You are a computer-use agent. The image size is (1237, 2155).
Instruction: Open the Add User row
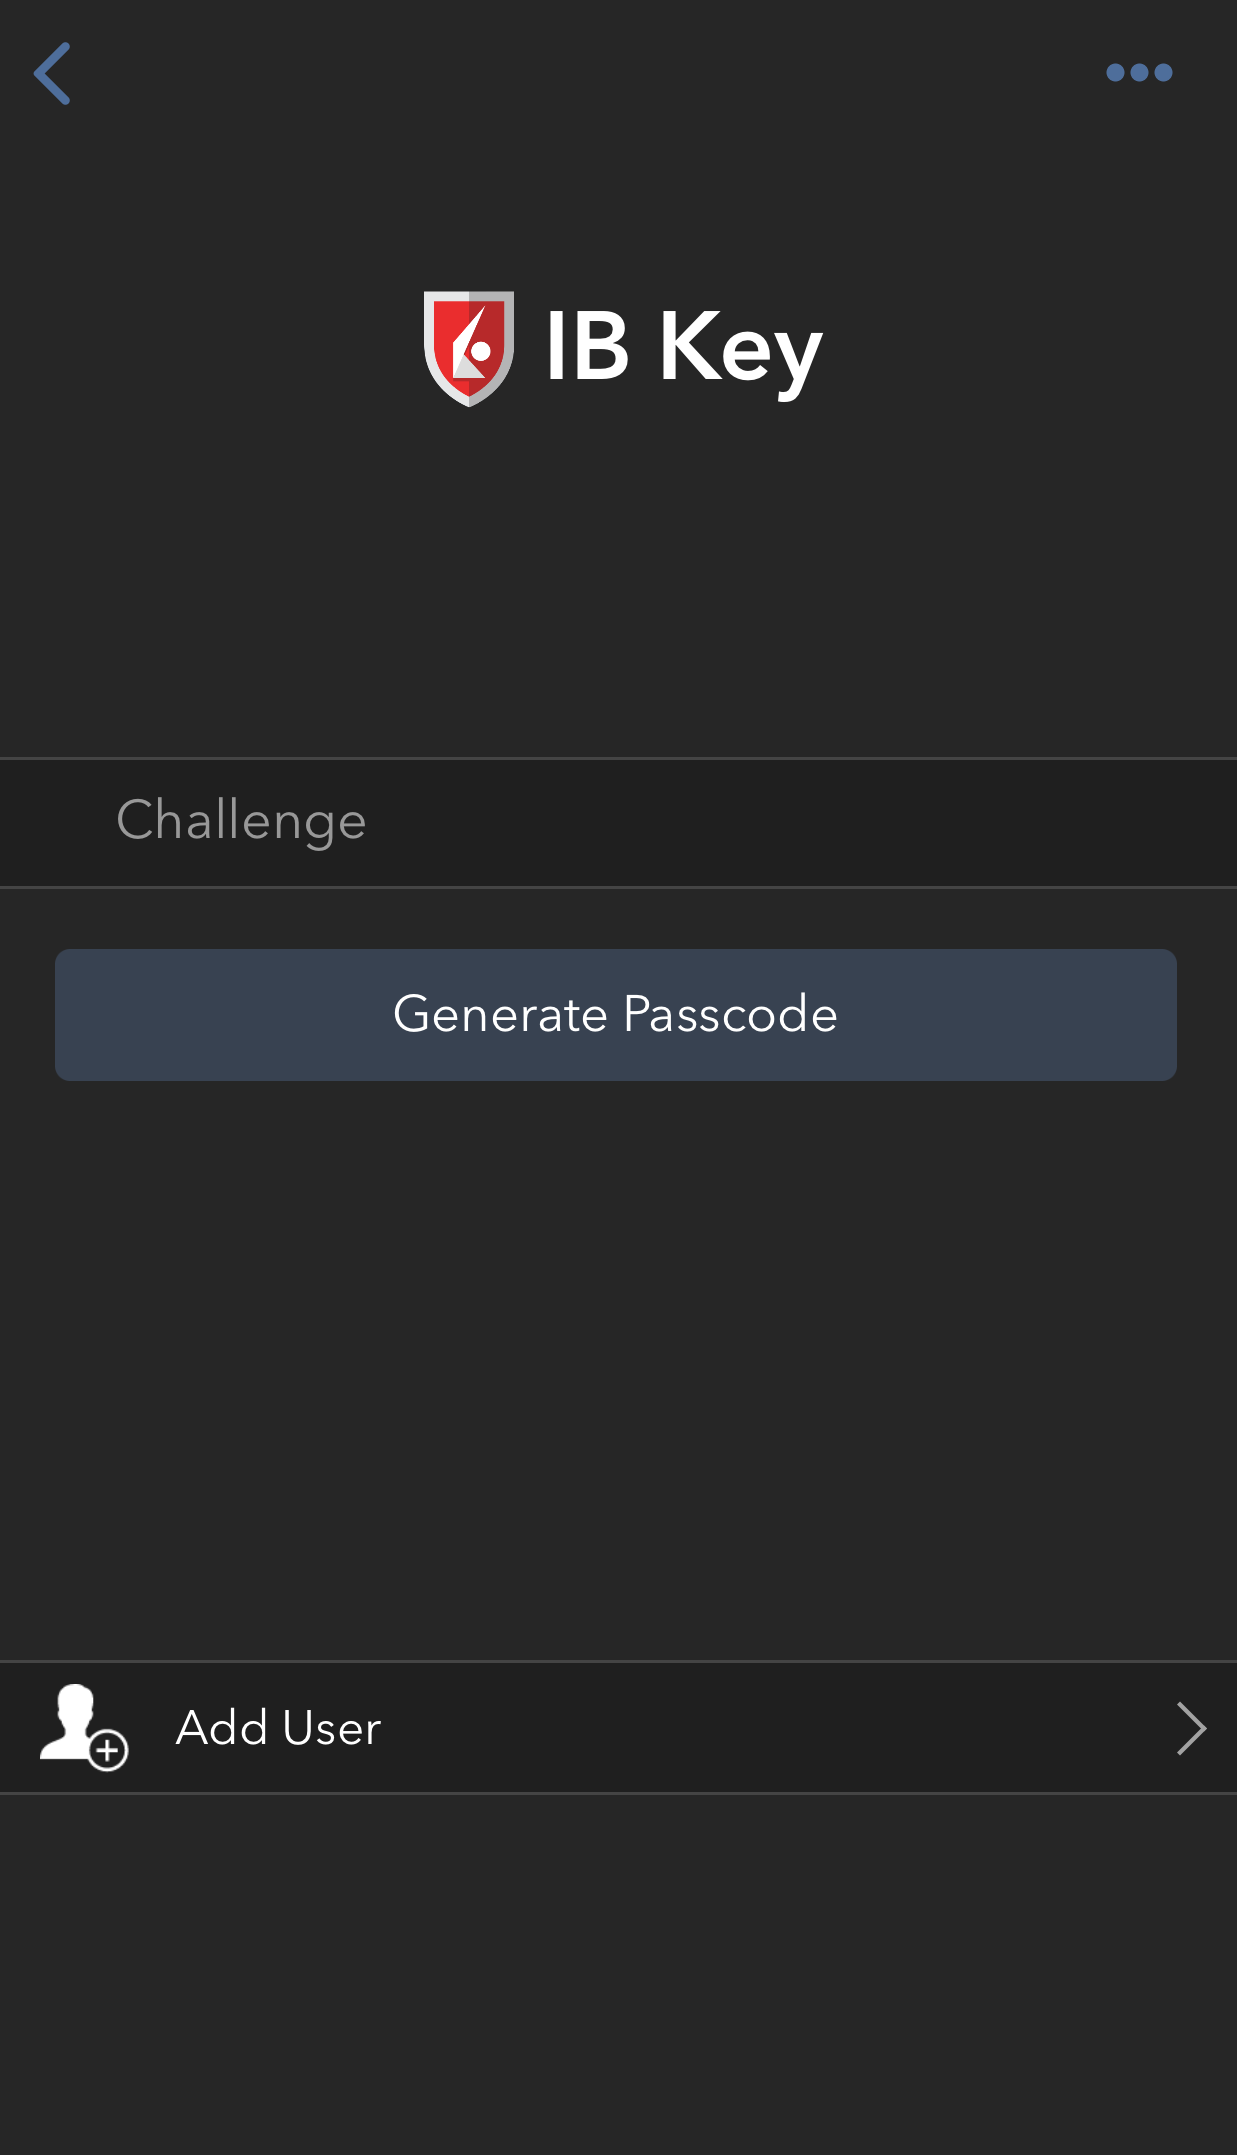pyautogui.click(x=618, y=1727)
